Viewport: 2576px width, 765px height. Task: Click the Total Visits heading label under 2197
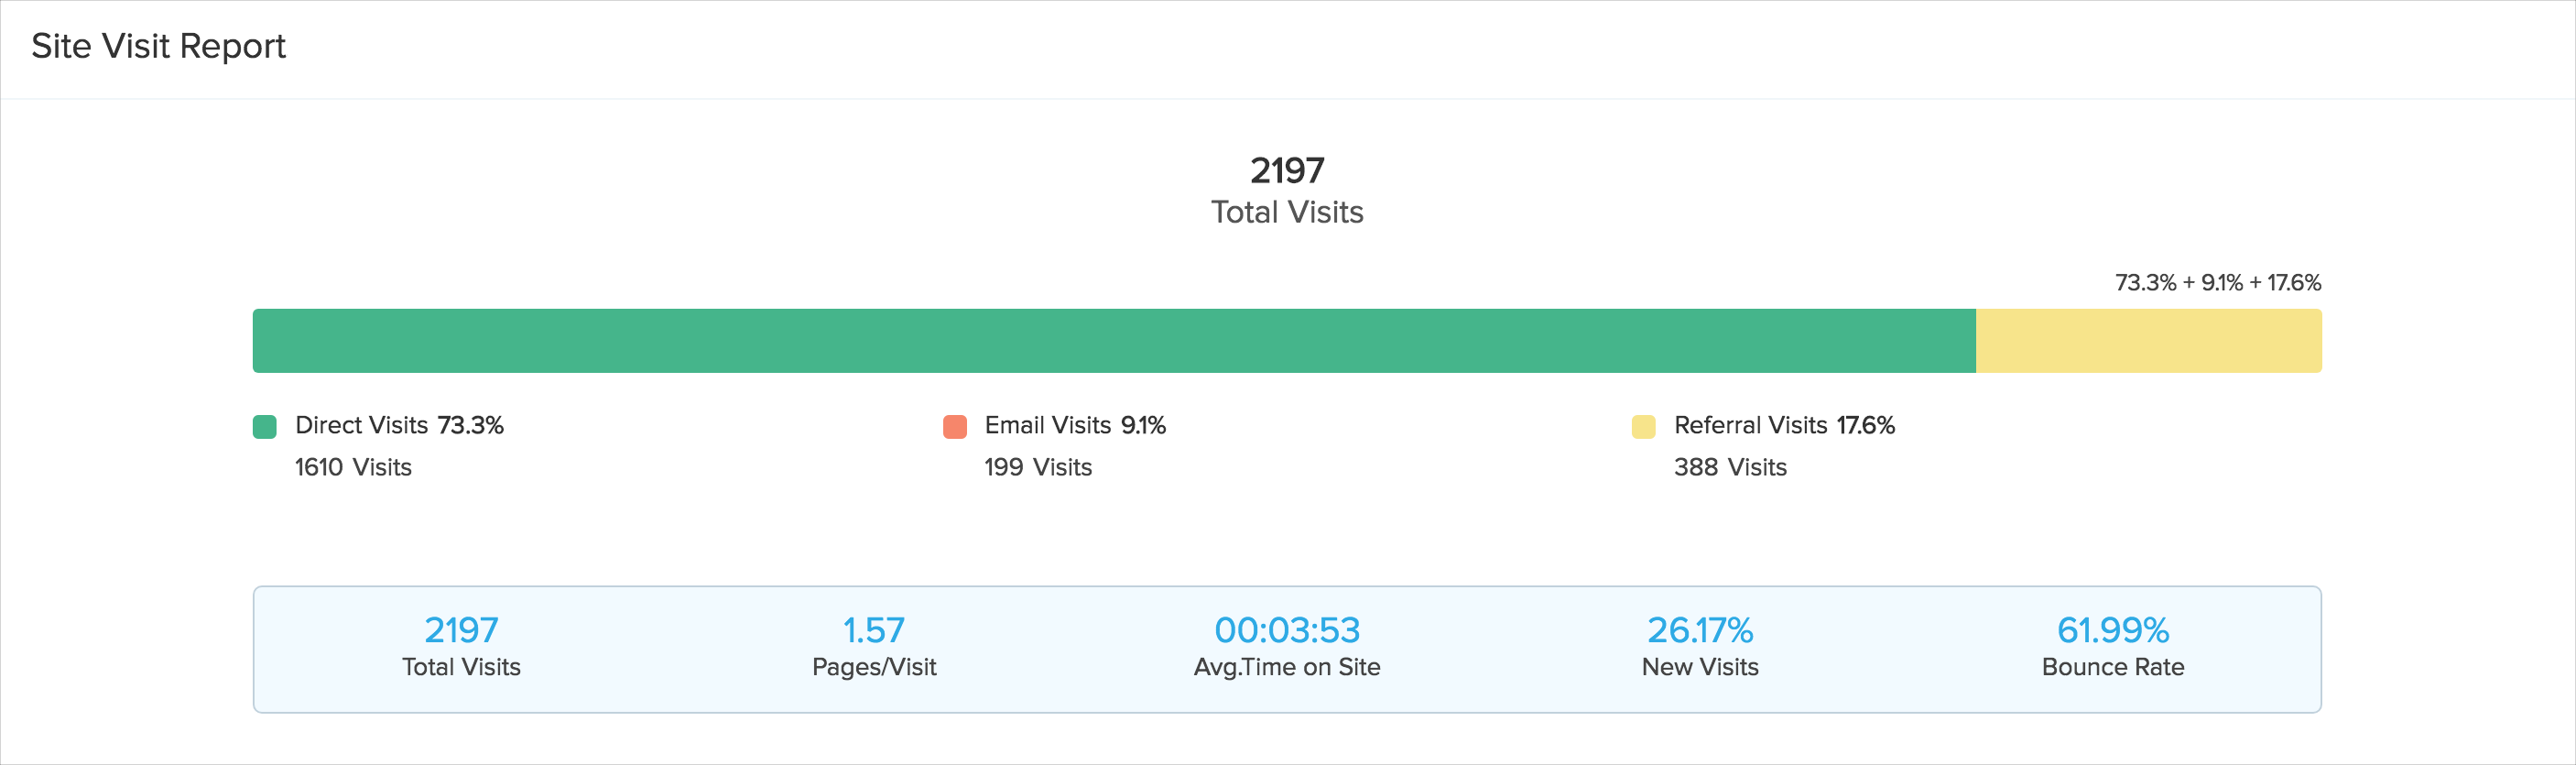(1287, 212)
